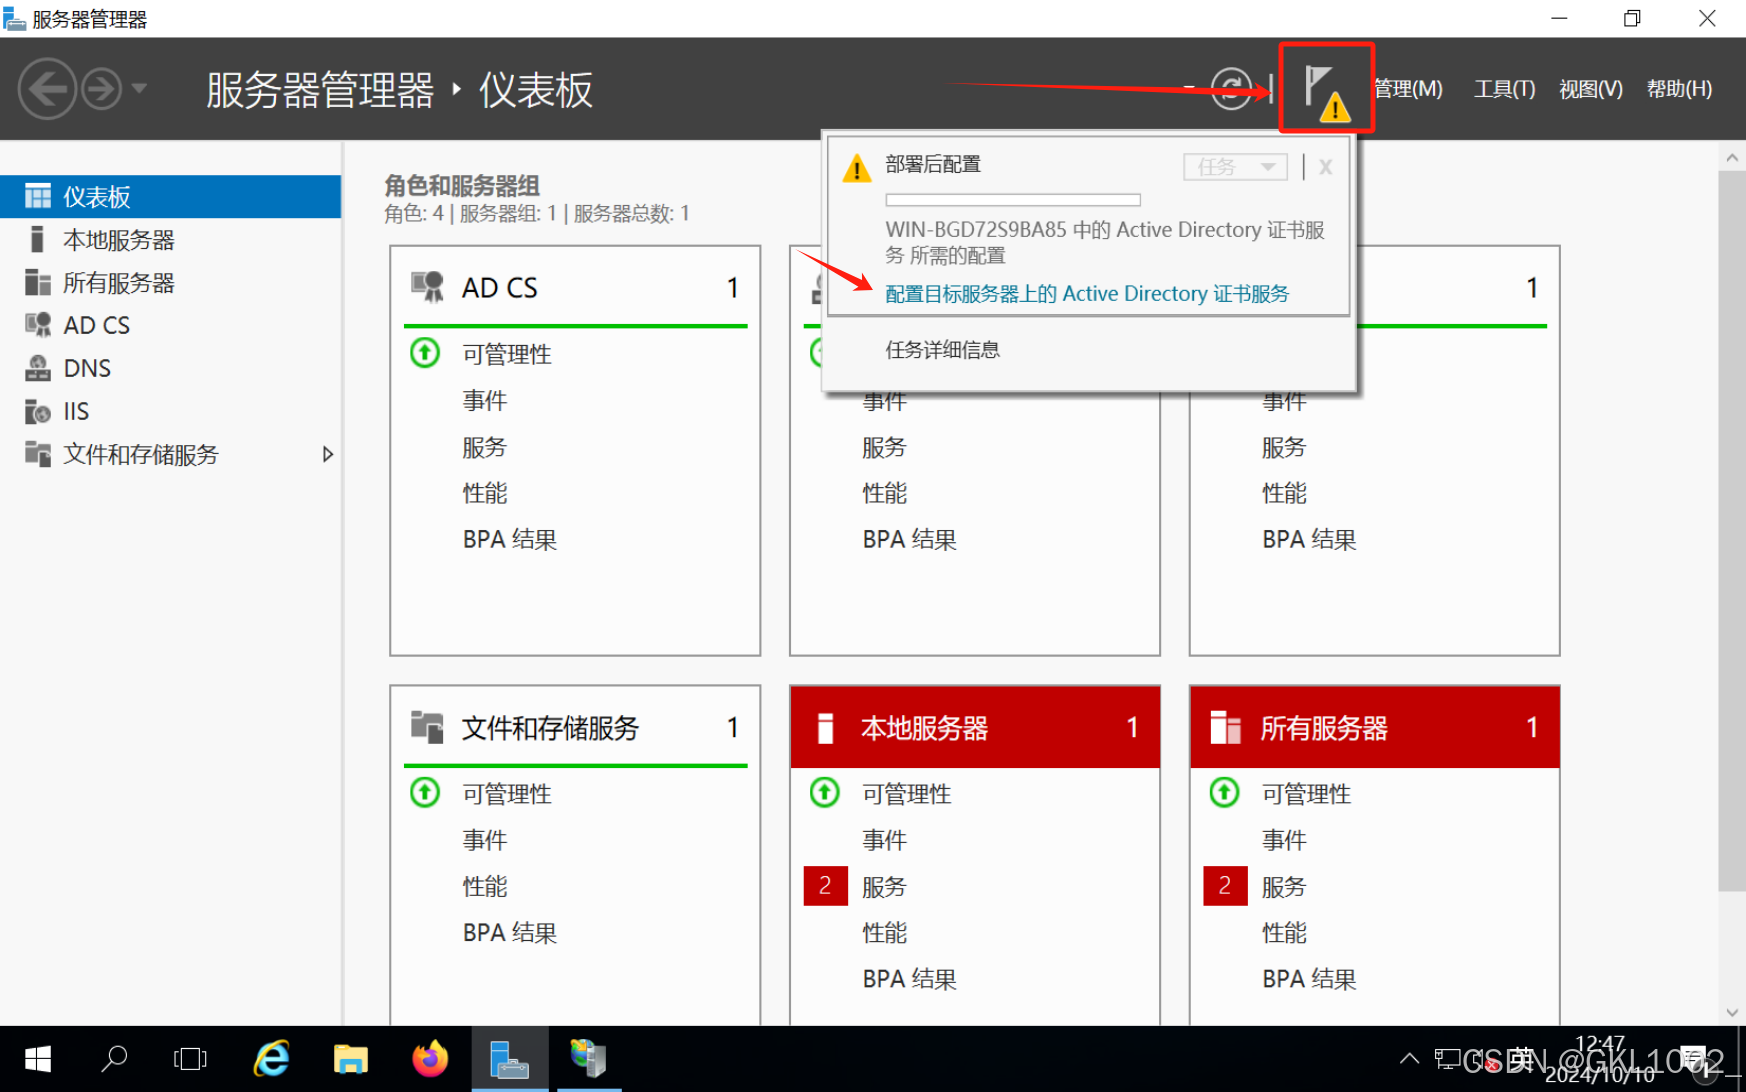
Task: Go forward with the navigation forward arrow
Action: (101, 89)
